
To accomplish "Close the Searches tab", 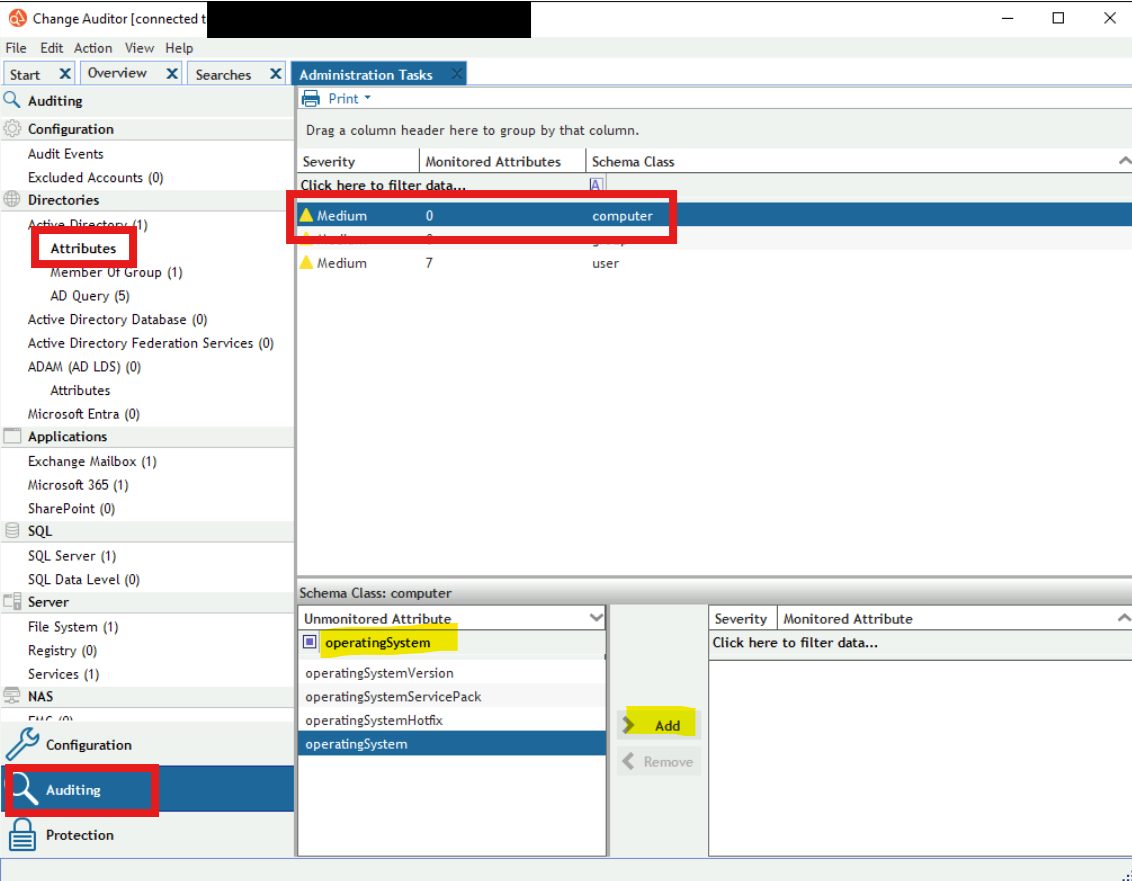I will point(275,74).
